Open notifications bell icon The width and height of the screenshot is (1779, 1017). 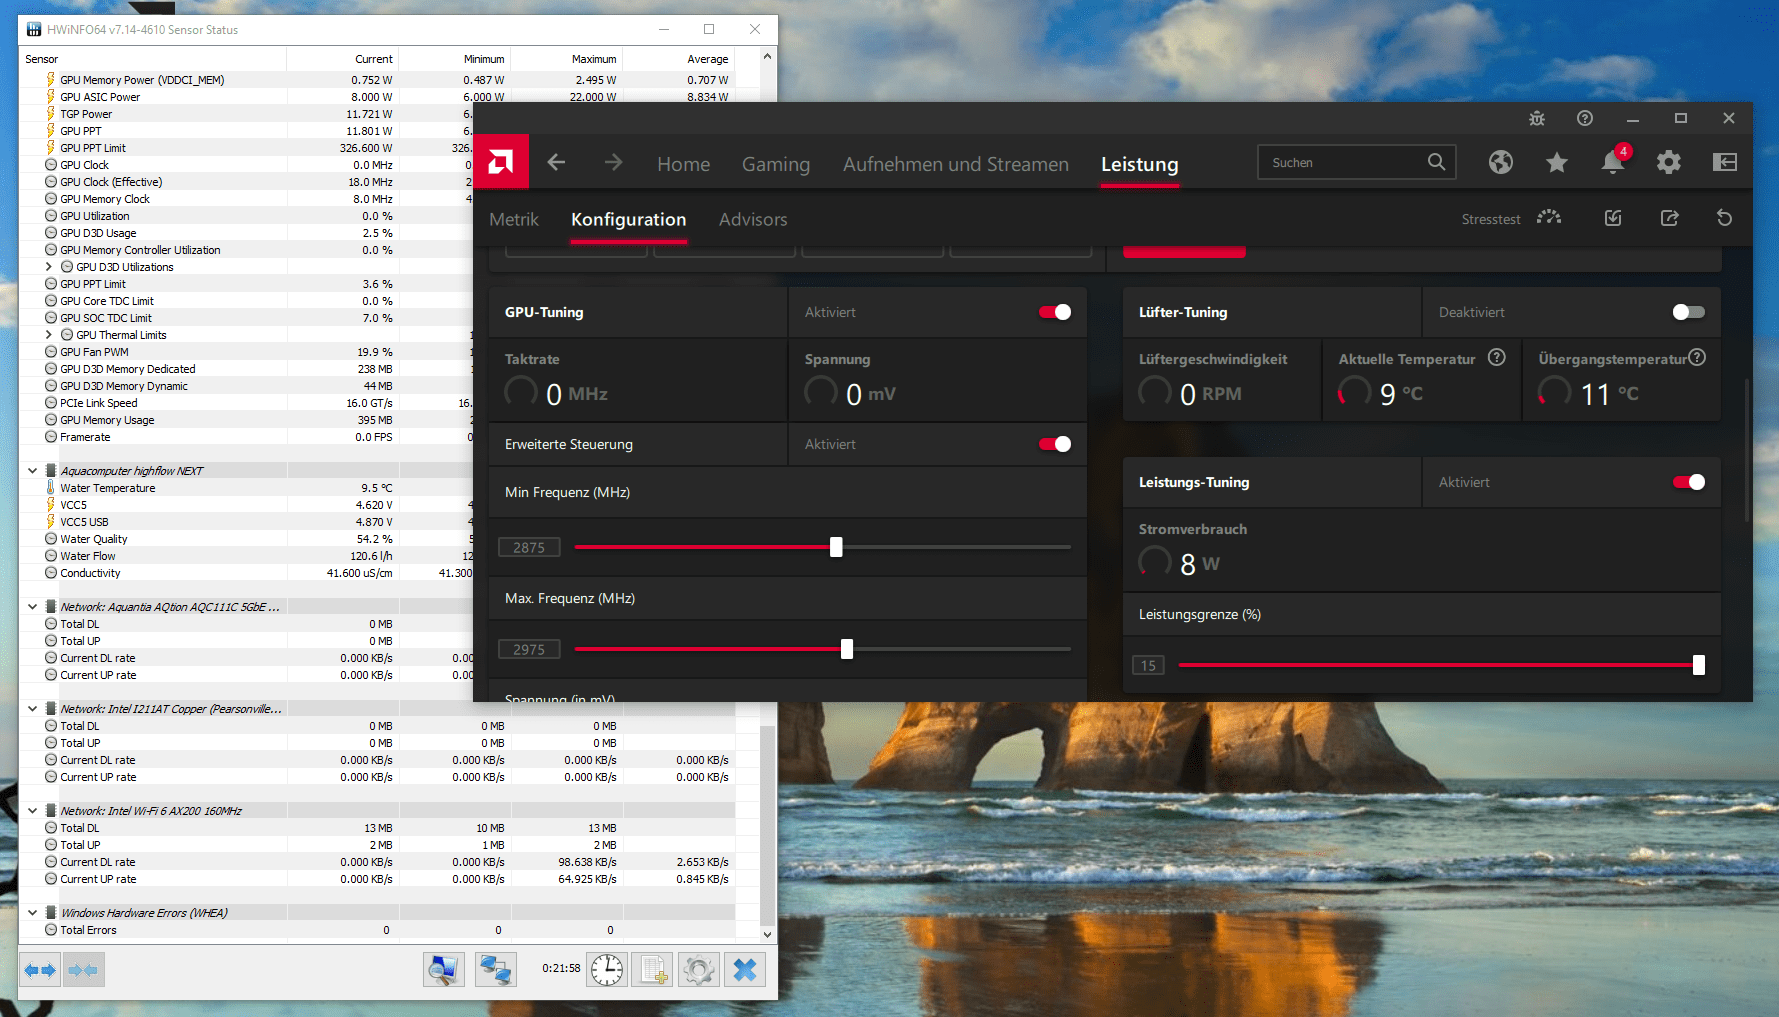tap(1613, 162)
